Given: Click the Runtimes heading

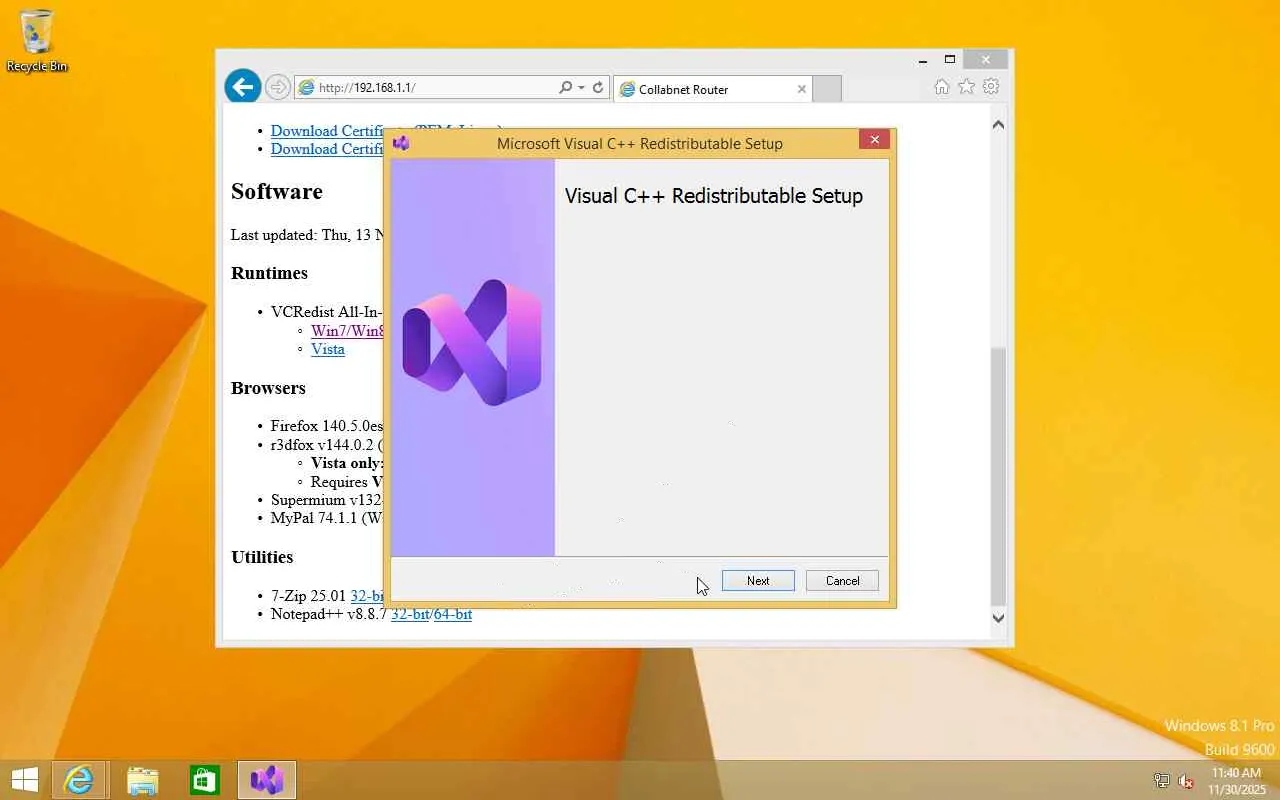Looking at the screenshot, I should click(269, 273).
